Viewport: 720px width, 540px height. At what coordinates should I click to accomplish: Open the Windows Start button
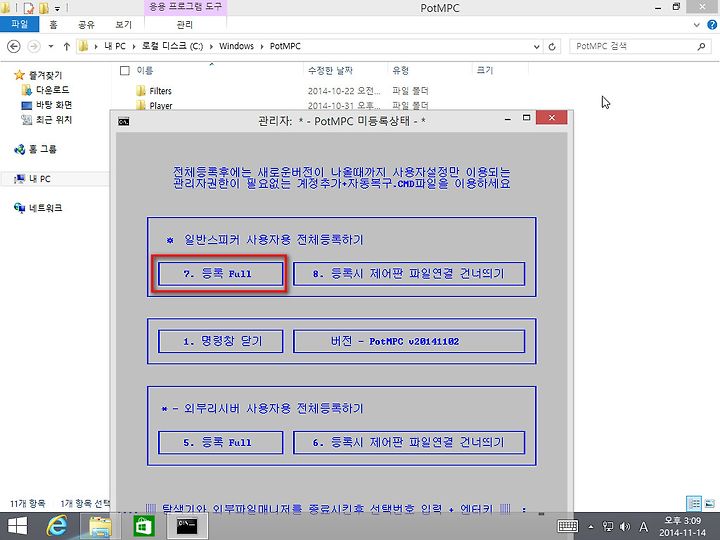[17, 526]
